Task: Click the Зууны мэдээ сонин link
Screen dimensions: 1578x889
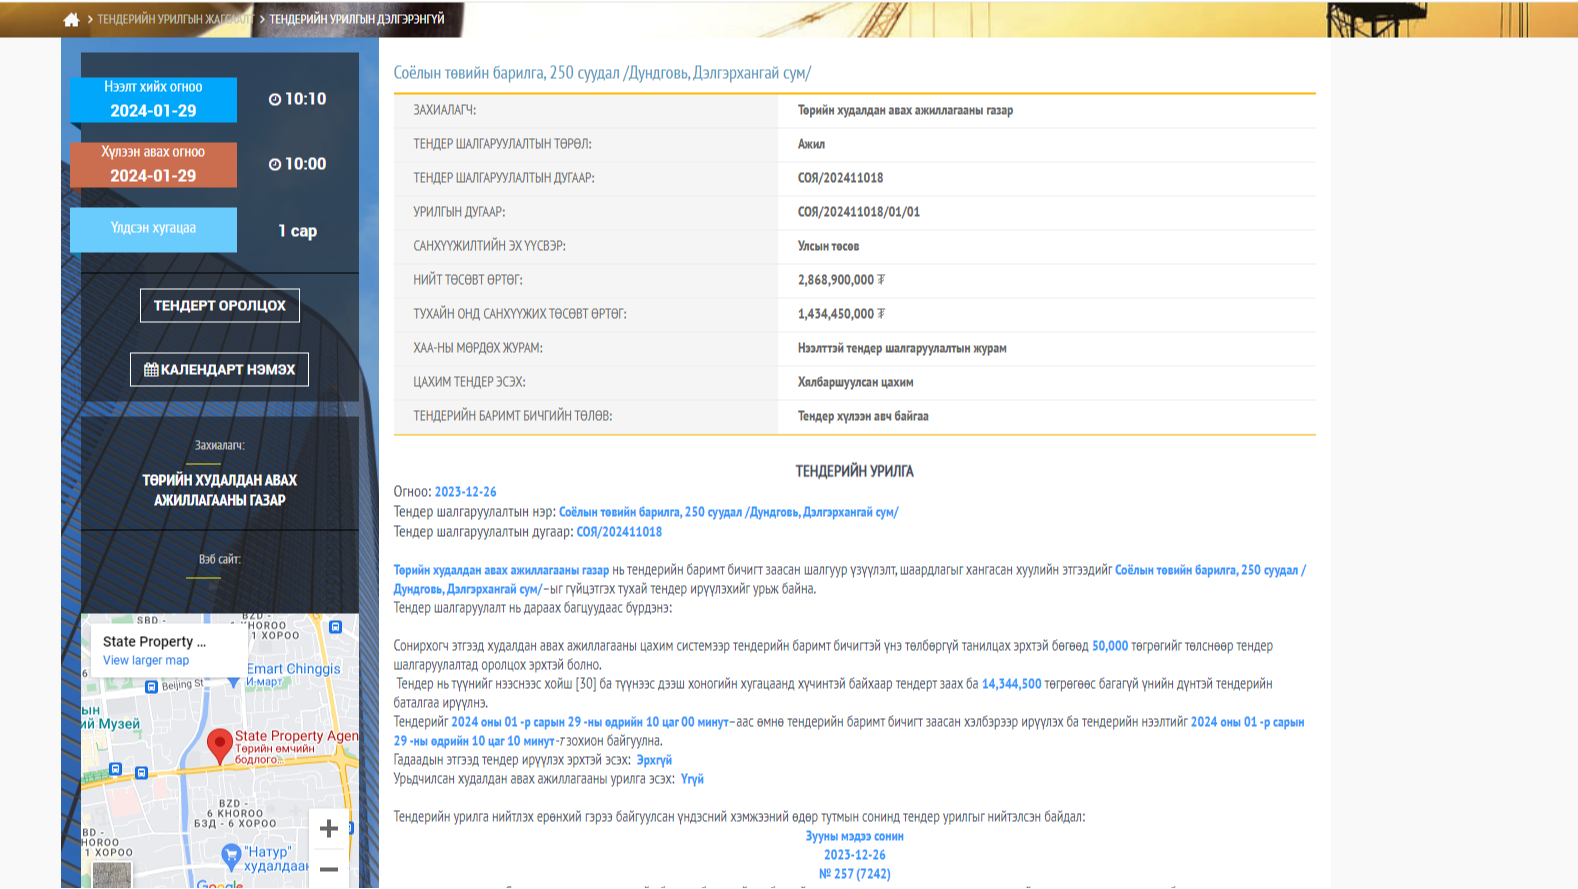Action: point(854,836)
